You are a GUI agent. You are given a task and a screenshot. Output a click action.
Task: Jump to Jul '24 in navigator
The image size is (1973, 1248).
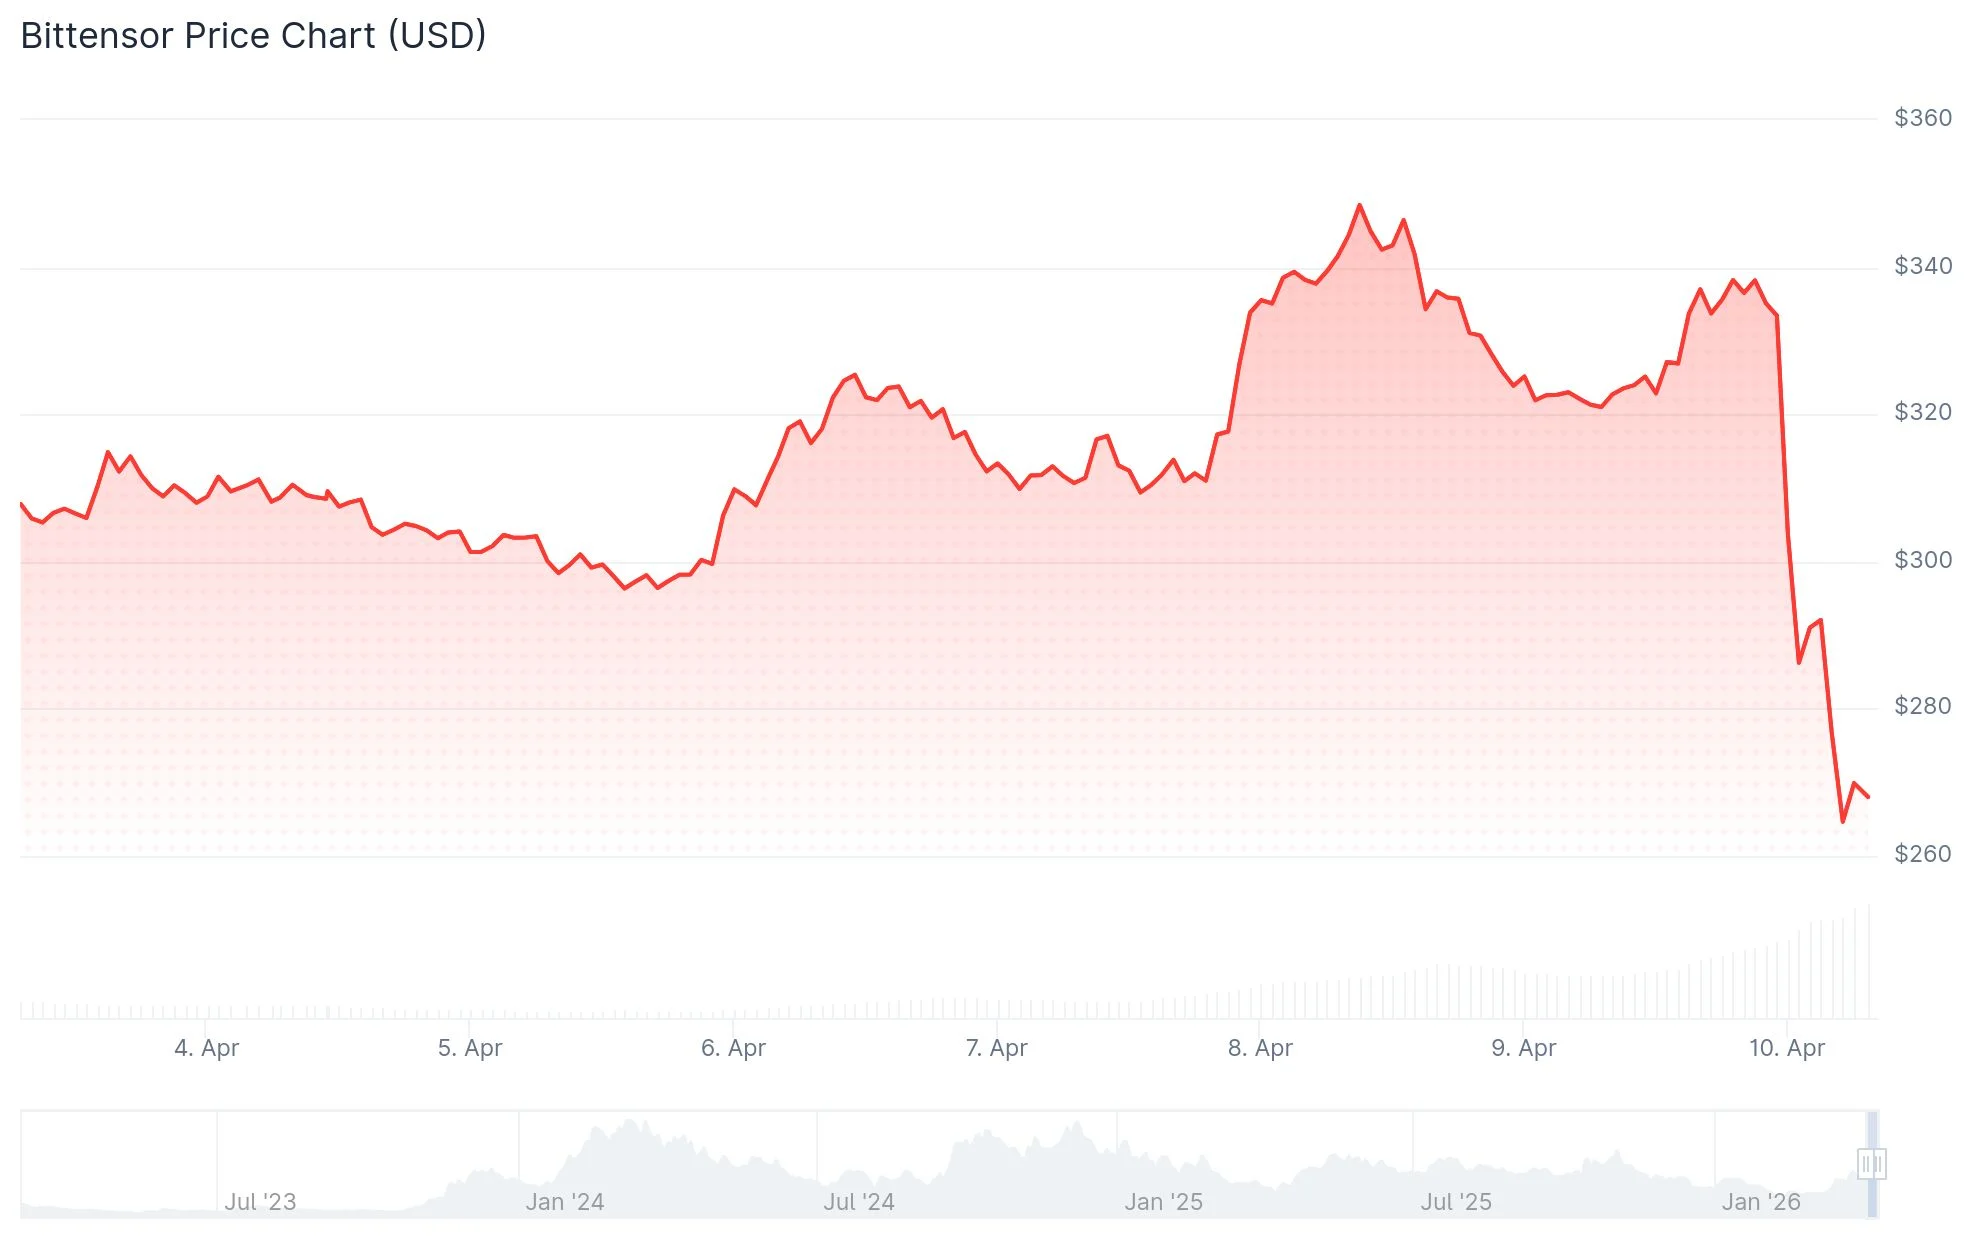859,1202
